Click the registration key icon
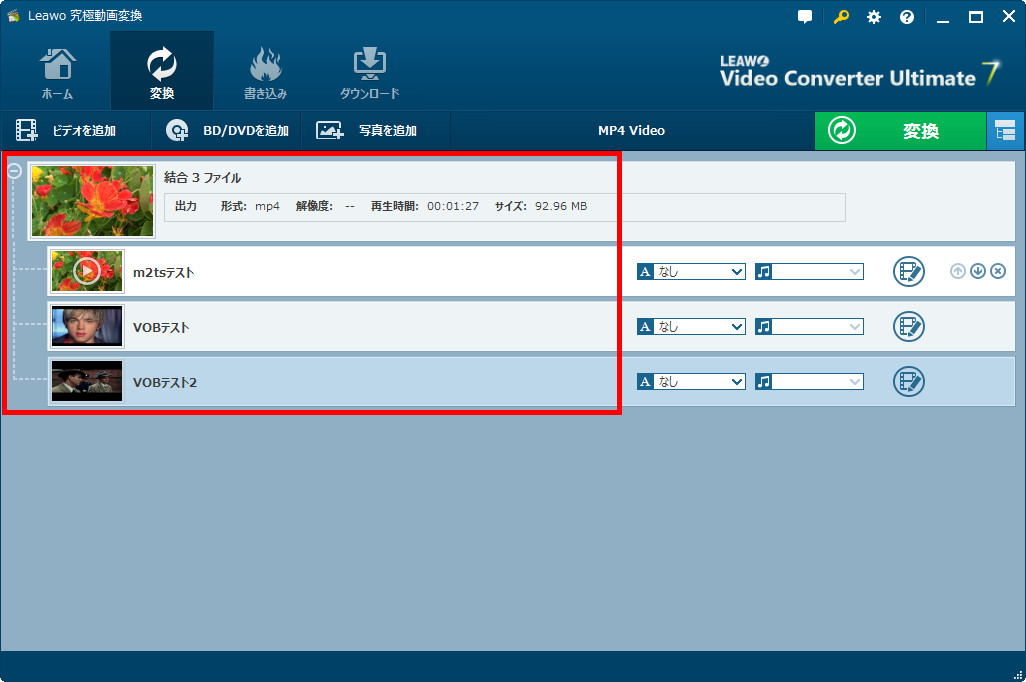The height and width of the screenshot is (682, 1026). coord(841,17)
